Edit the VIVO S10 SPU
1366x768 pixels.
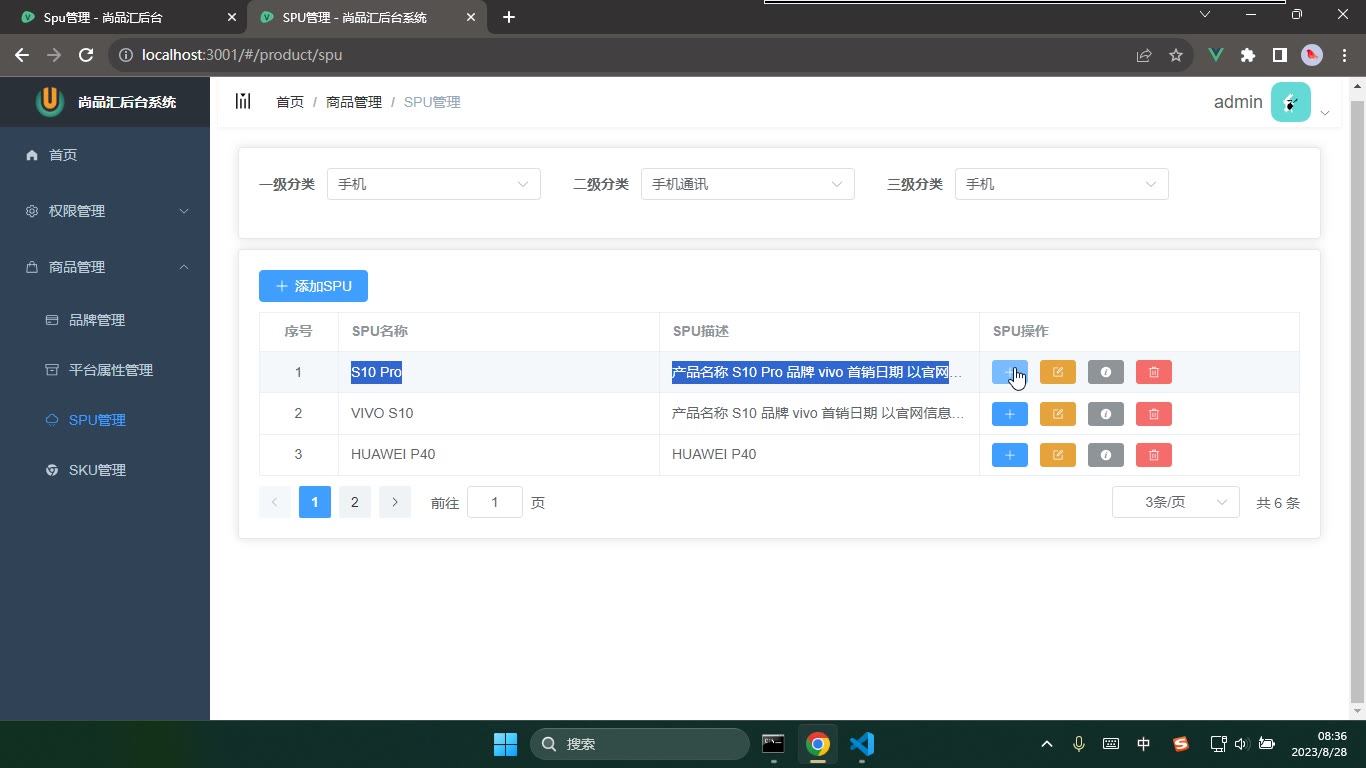point(1057,414)
